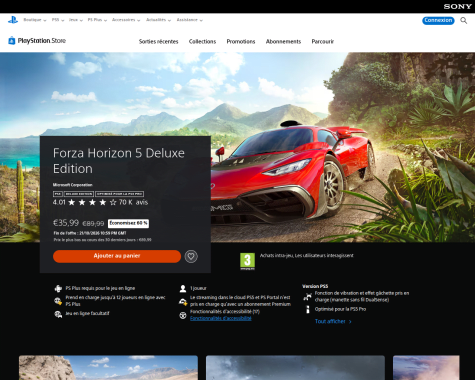This screenshot has height=380, width=475.
Task: Click the Connexion sign-in button
Action: pyautogui.click(x=438, y=20)
